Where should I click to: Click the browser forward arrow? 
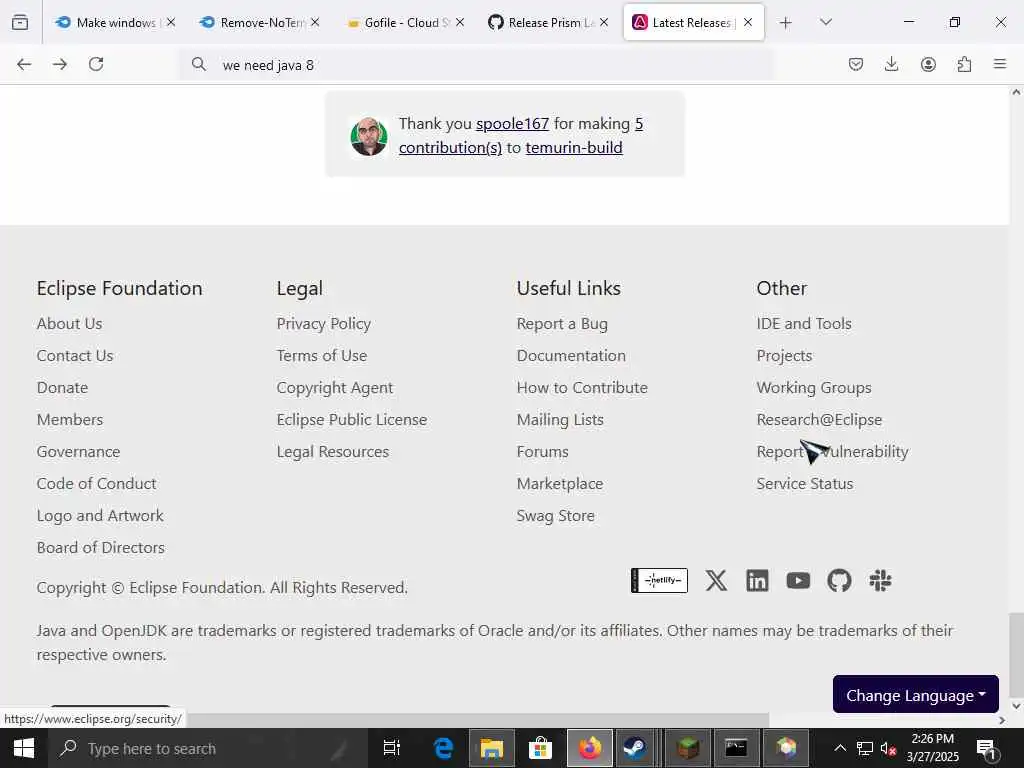(60, 64)
